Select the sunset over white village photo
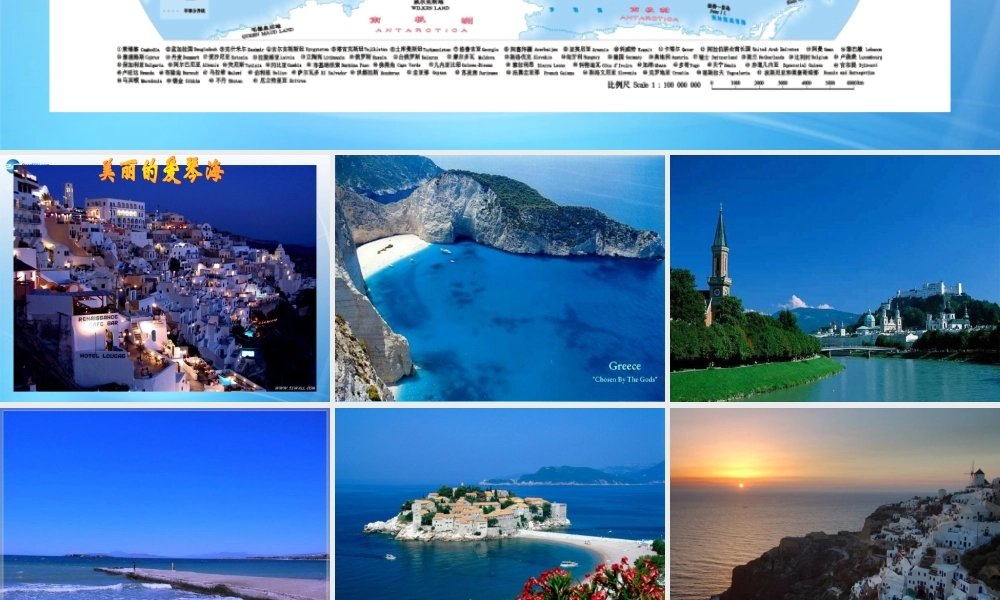1000x600 pixels. coord(835,504)
